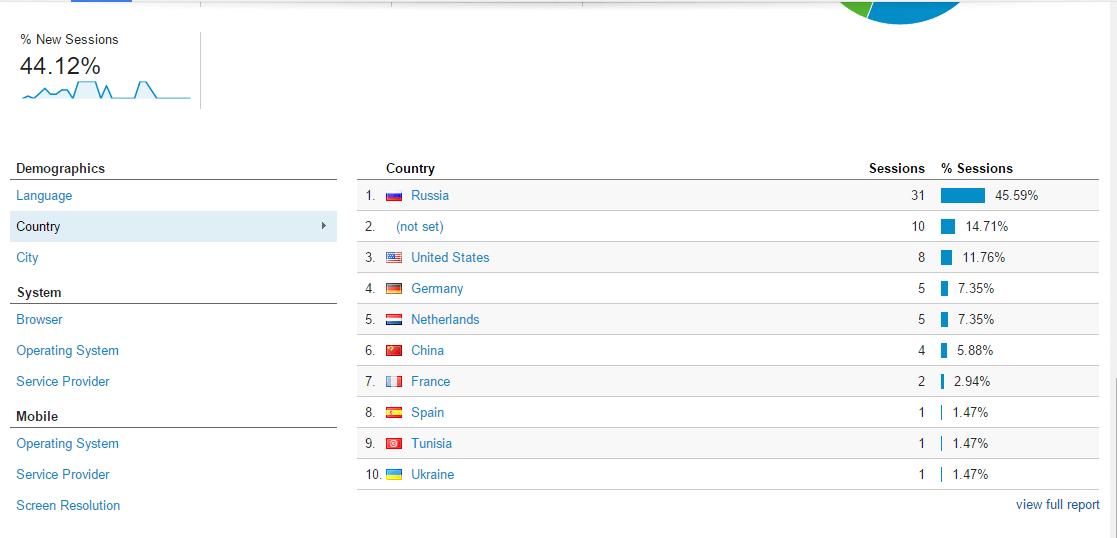Click the China 5.88% value

(974, 351)
